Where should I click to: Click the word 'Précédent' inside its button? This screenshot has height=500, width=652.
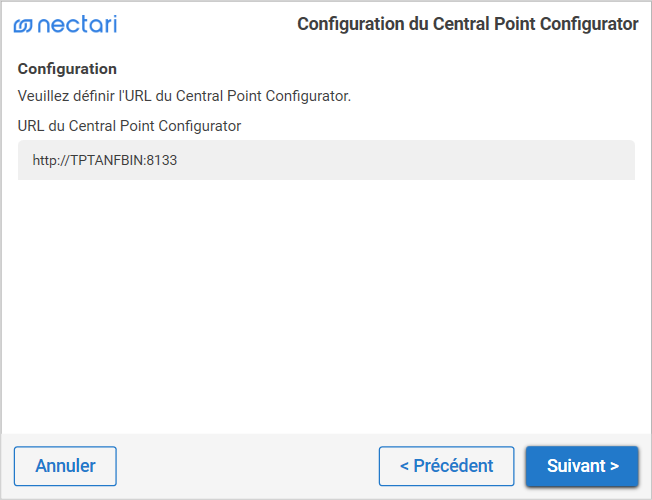click(453, 466)
